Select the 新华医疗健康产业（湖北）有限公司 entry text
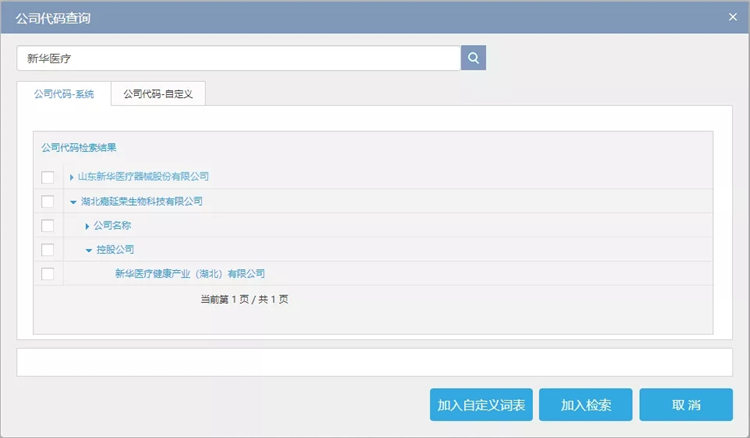The height and width of the screenshot is (438, 750). (190, 273)
